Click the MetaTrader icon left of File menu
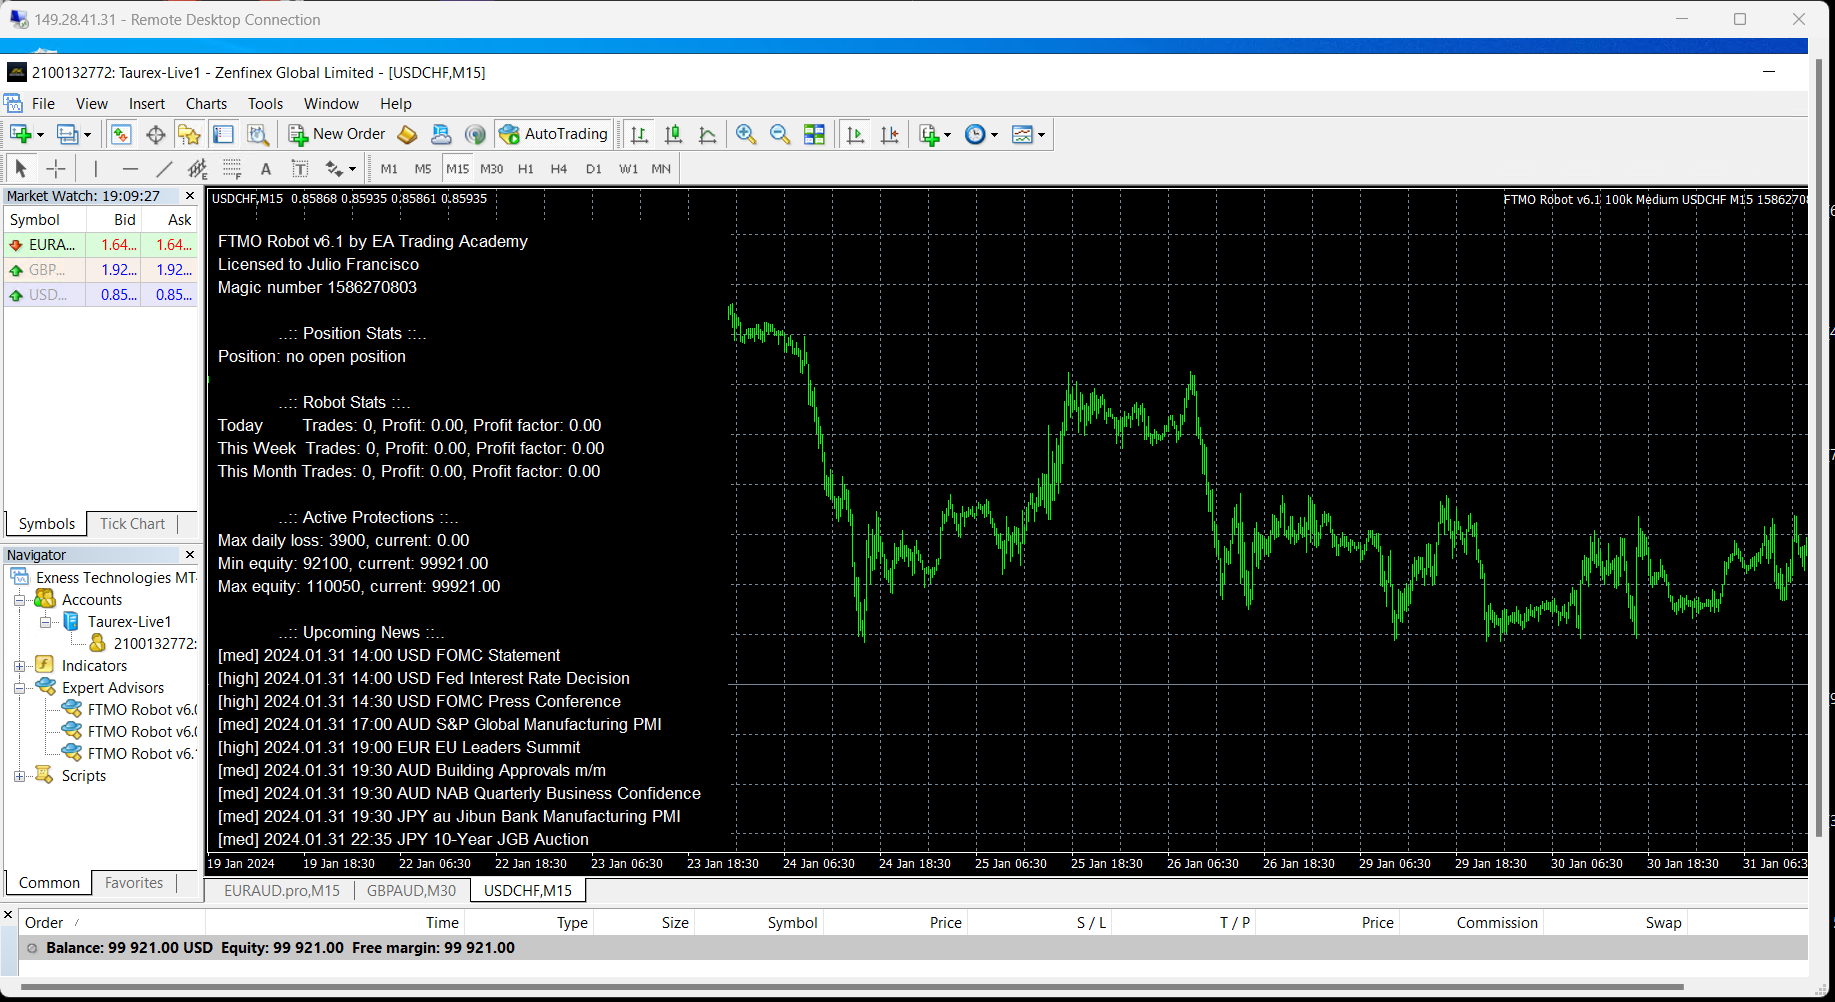 [x=13, y=103]
